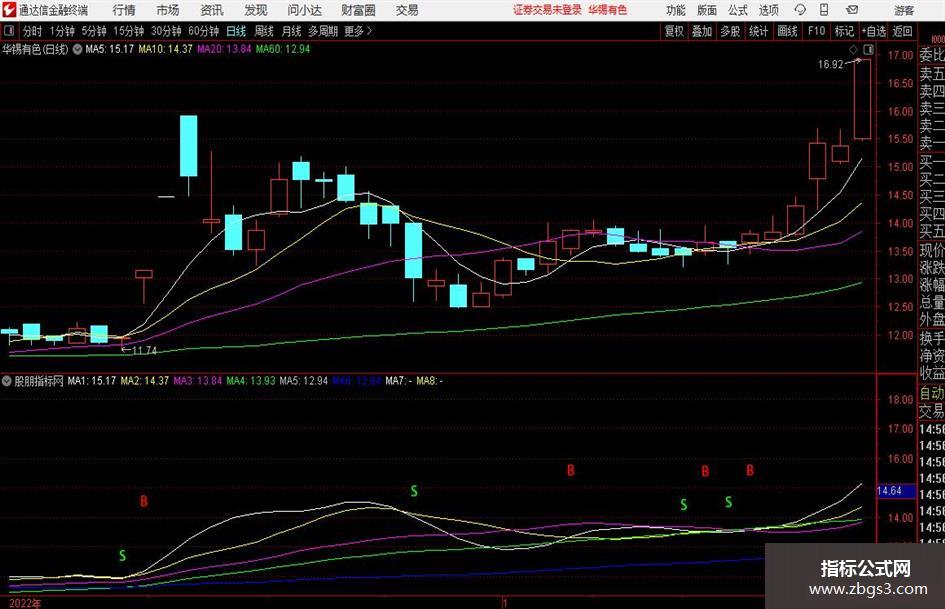Switch to 30分钟 period
The width and height of the screenshot is (945, 609).
pyautogui.click(x=166, y=31)
